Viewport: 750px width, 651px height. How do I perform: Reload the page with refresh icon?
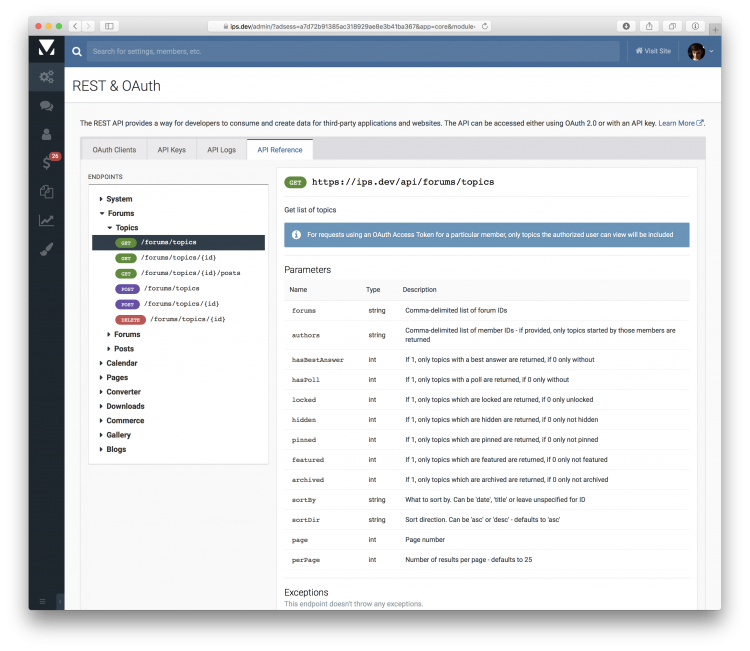pyautogui.click(x=485, y=26)
